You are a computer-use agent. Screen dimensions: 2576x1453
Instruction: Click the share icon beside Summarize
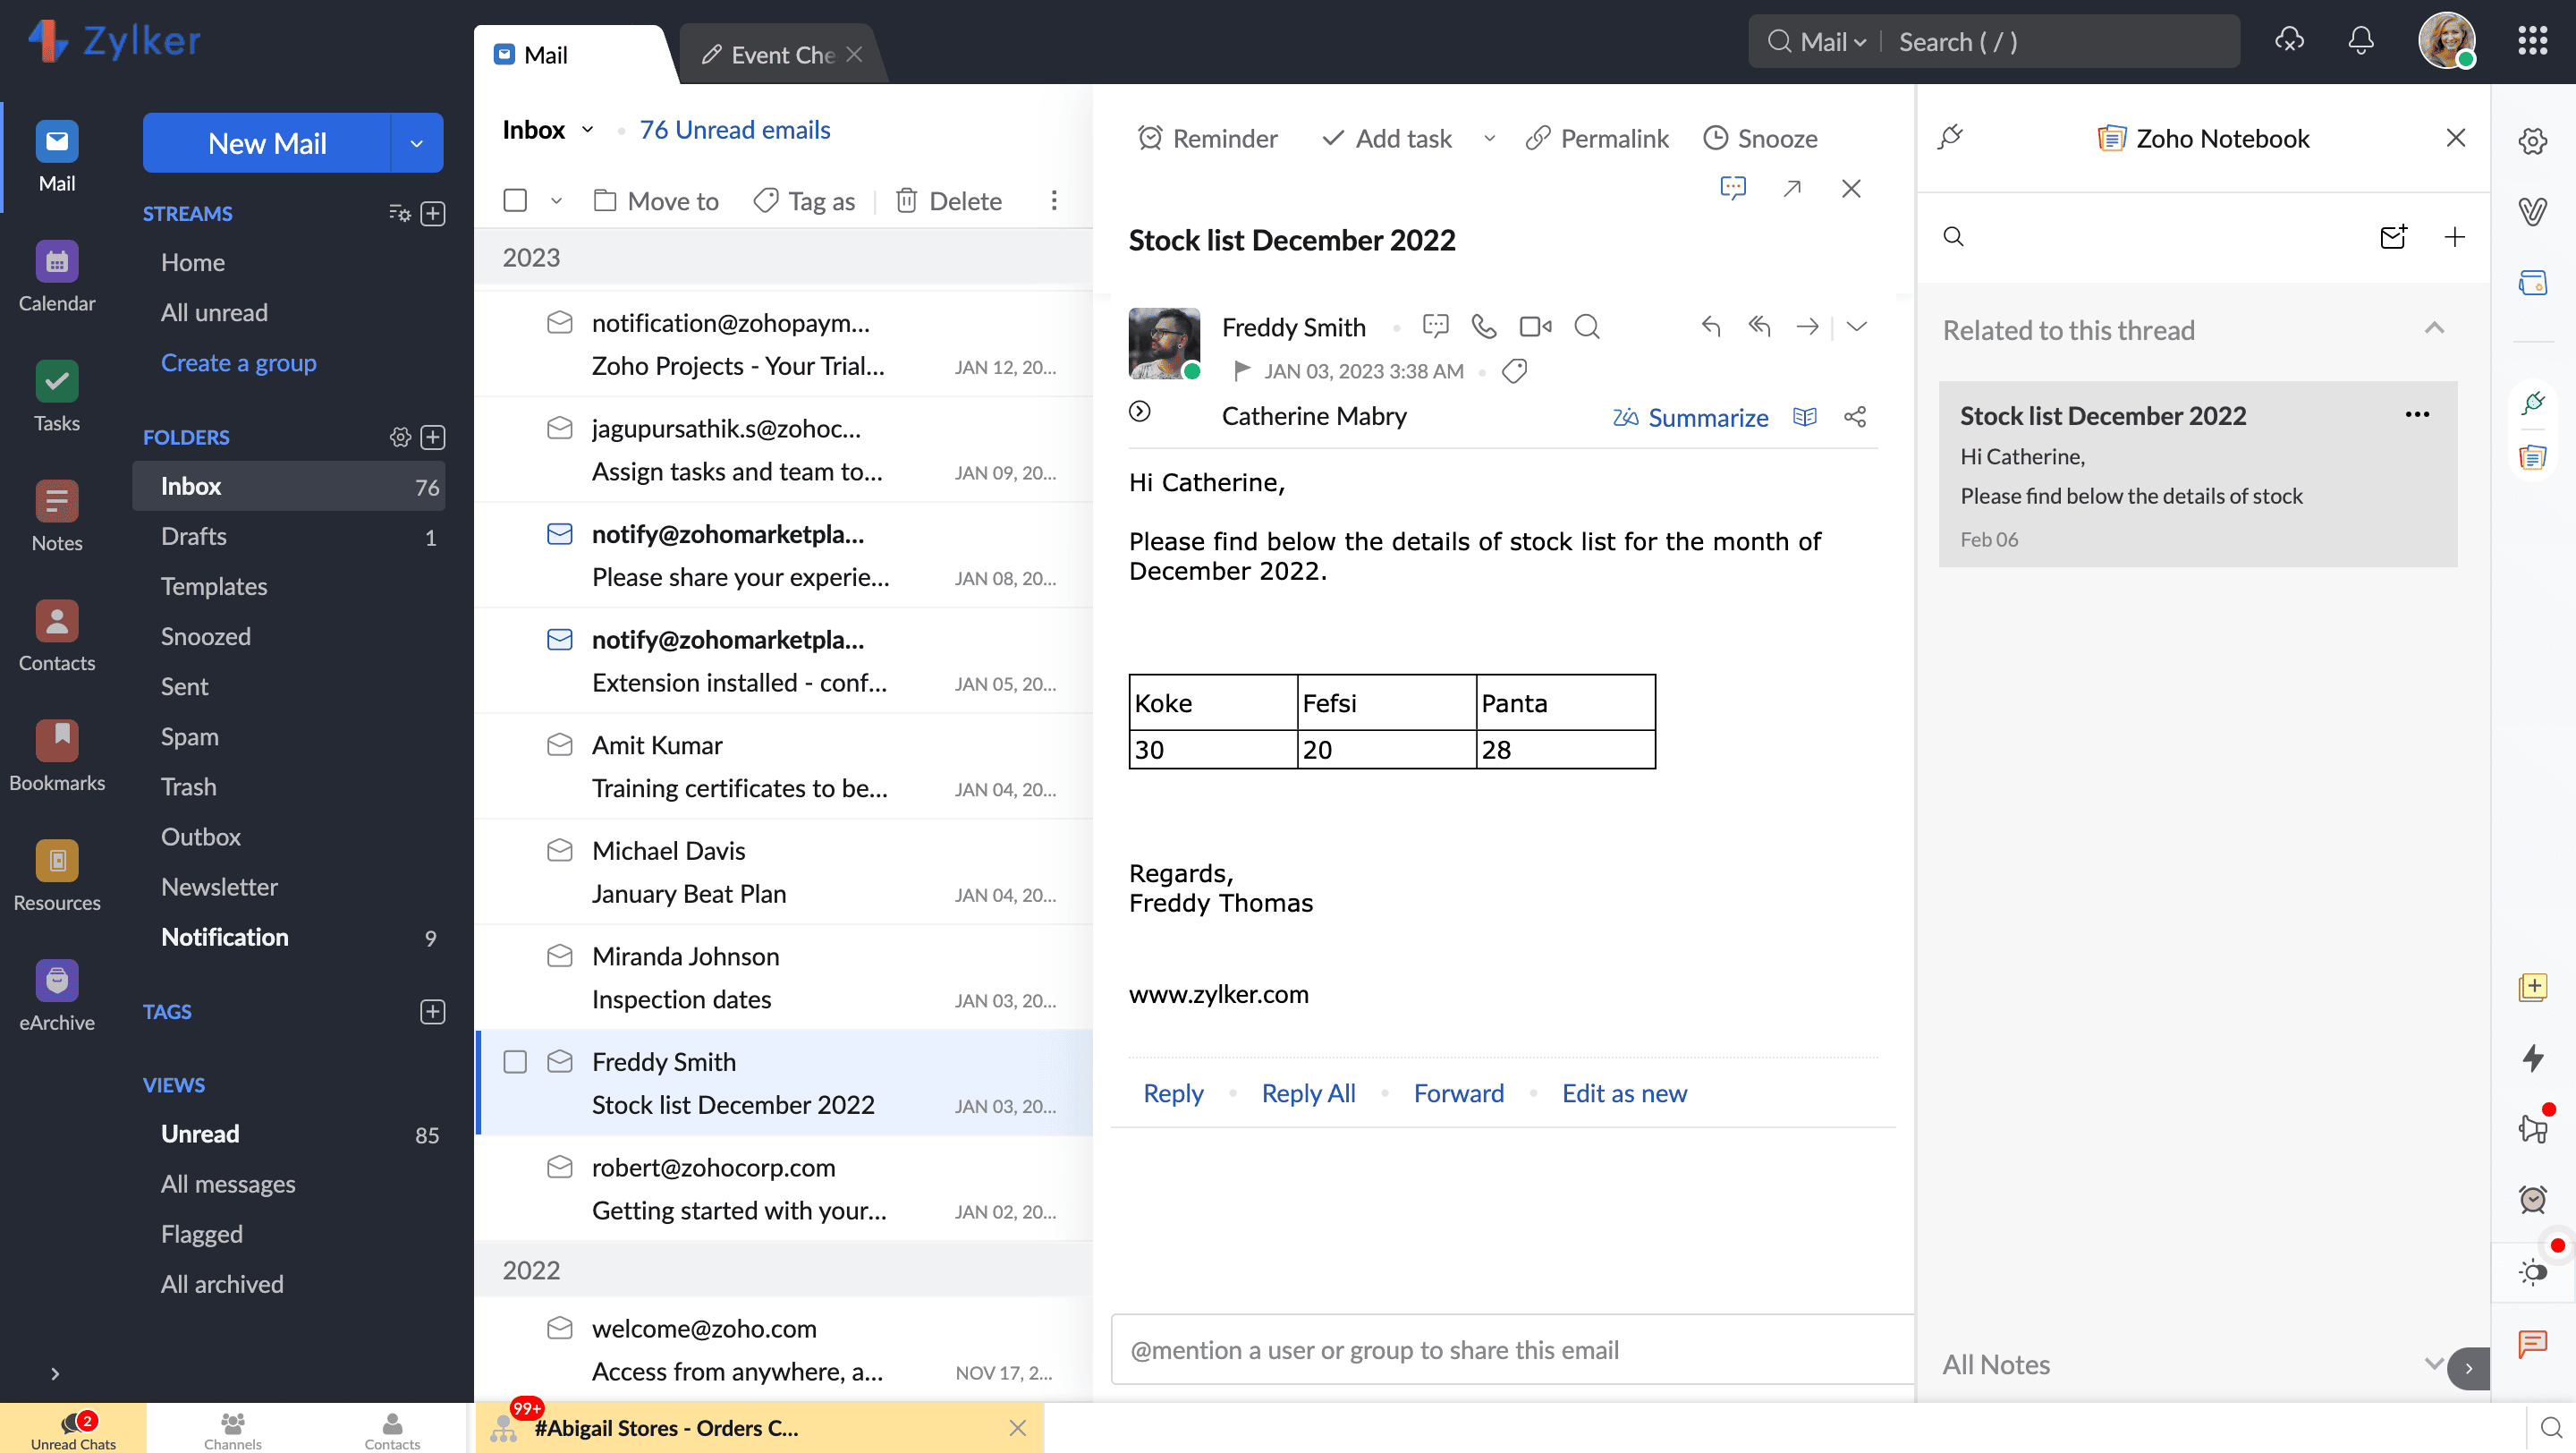pyautogui.click(x=1855, y=417)
